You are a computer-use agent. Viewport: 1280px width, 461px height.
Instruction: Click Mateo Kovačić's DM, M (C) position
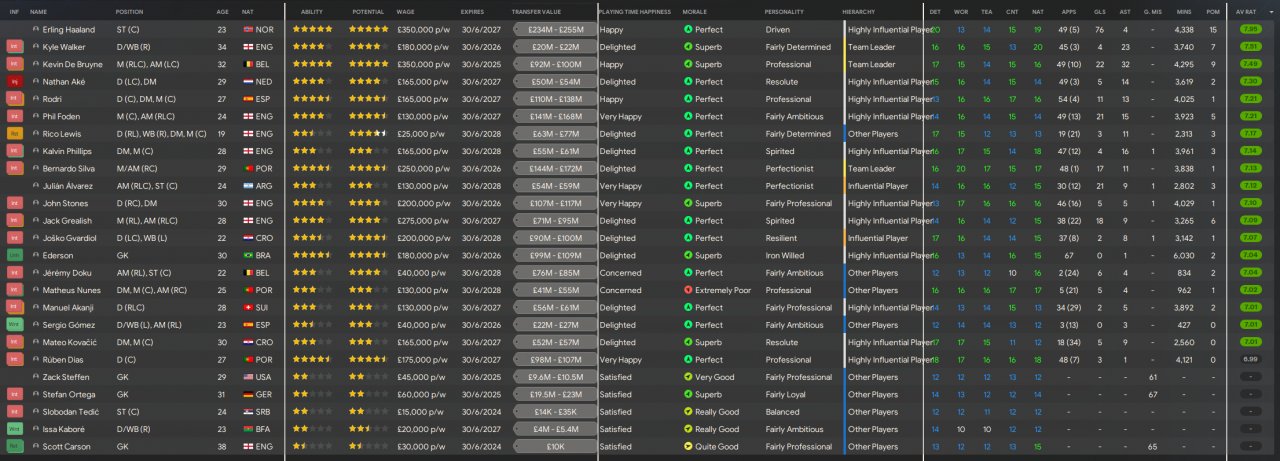coord(136,343)
